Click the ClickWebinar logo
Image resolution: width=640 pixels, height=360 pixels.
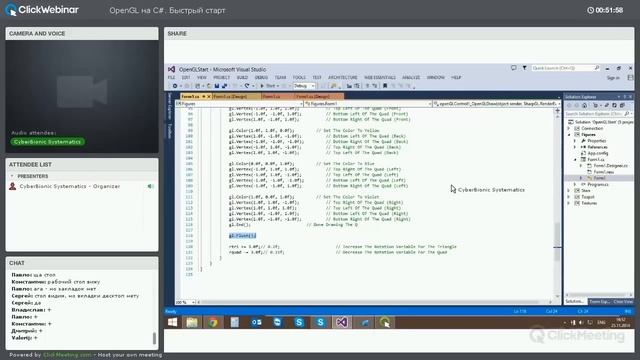point(42,10)
